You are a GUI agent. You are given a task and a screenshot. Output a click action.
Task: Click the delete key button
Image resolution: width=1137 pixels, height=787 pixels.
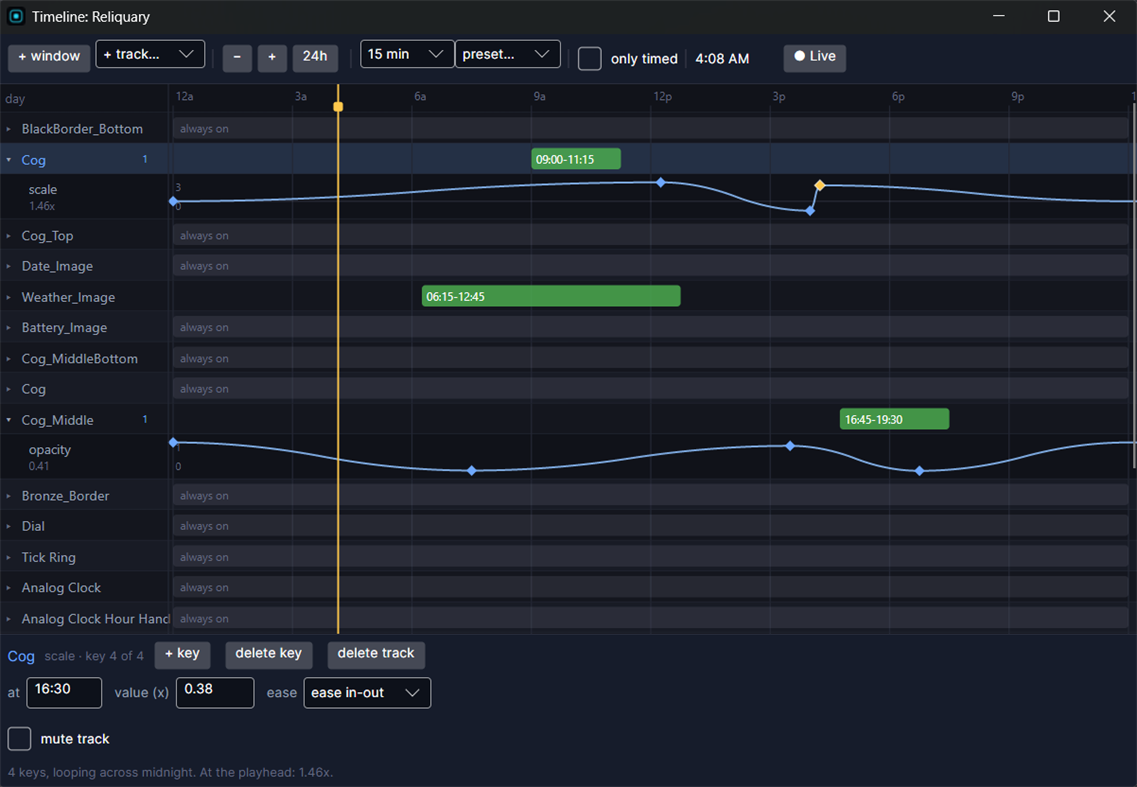pos(268,654)
